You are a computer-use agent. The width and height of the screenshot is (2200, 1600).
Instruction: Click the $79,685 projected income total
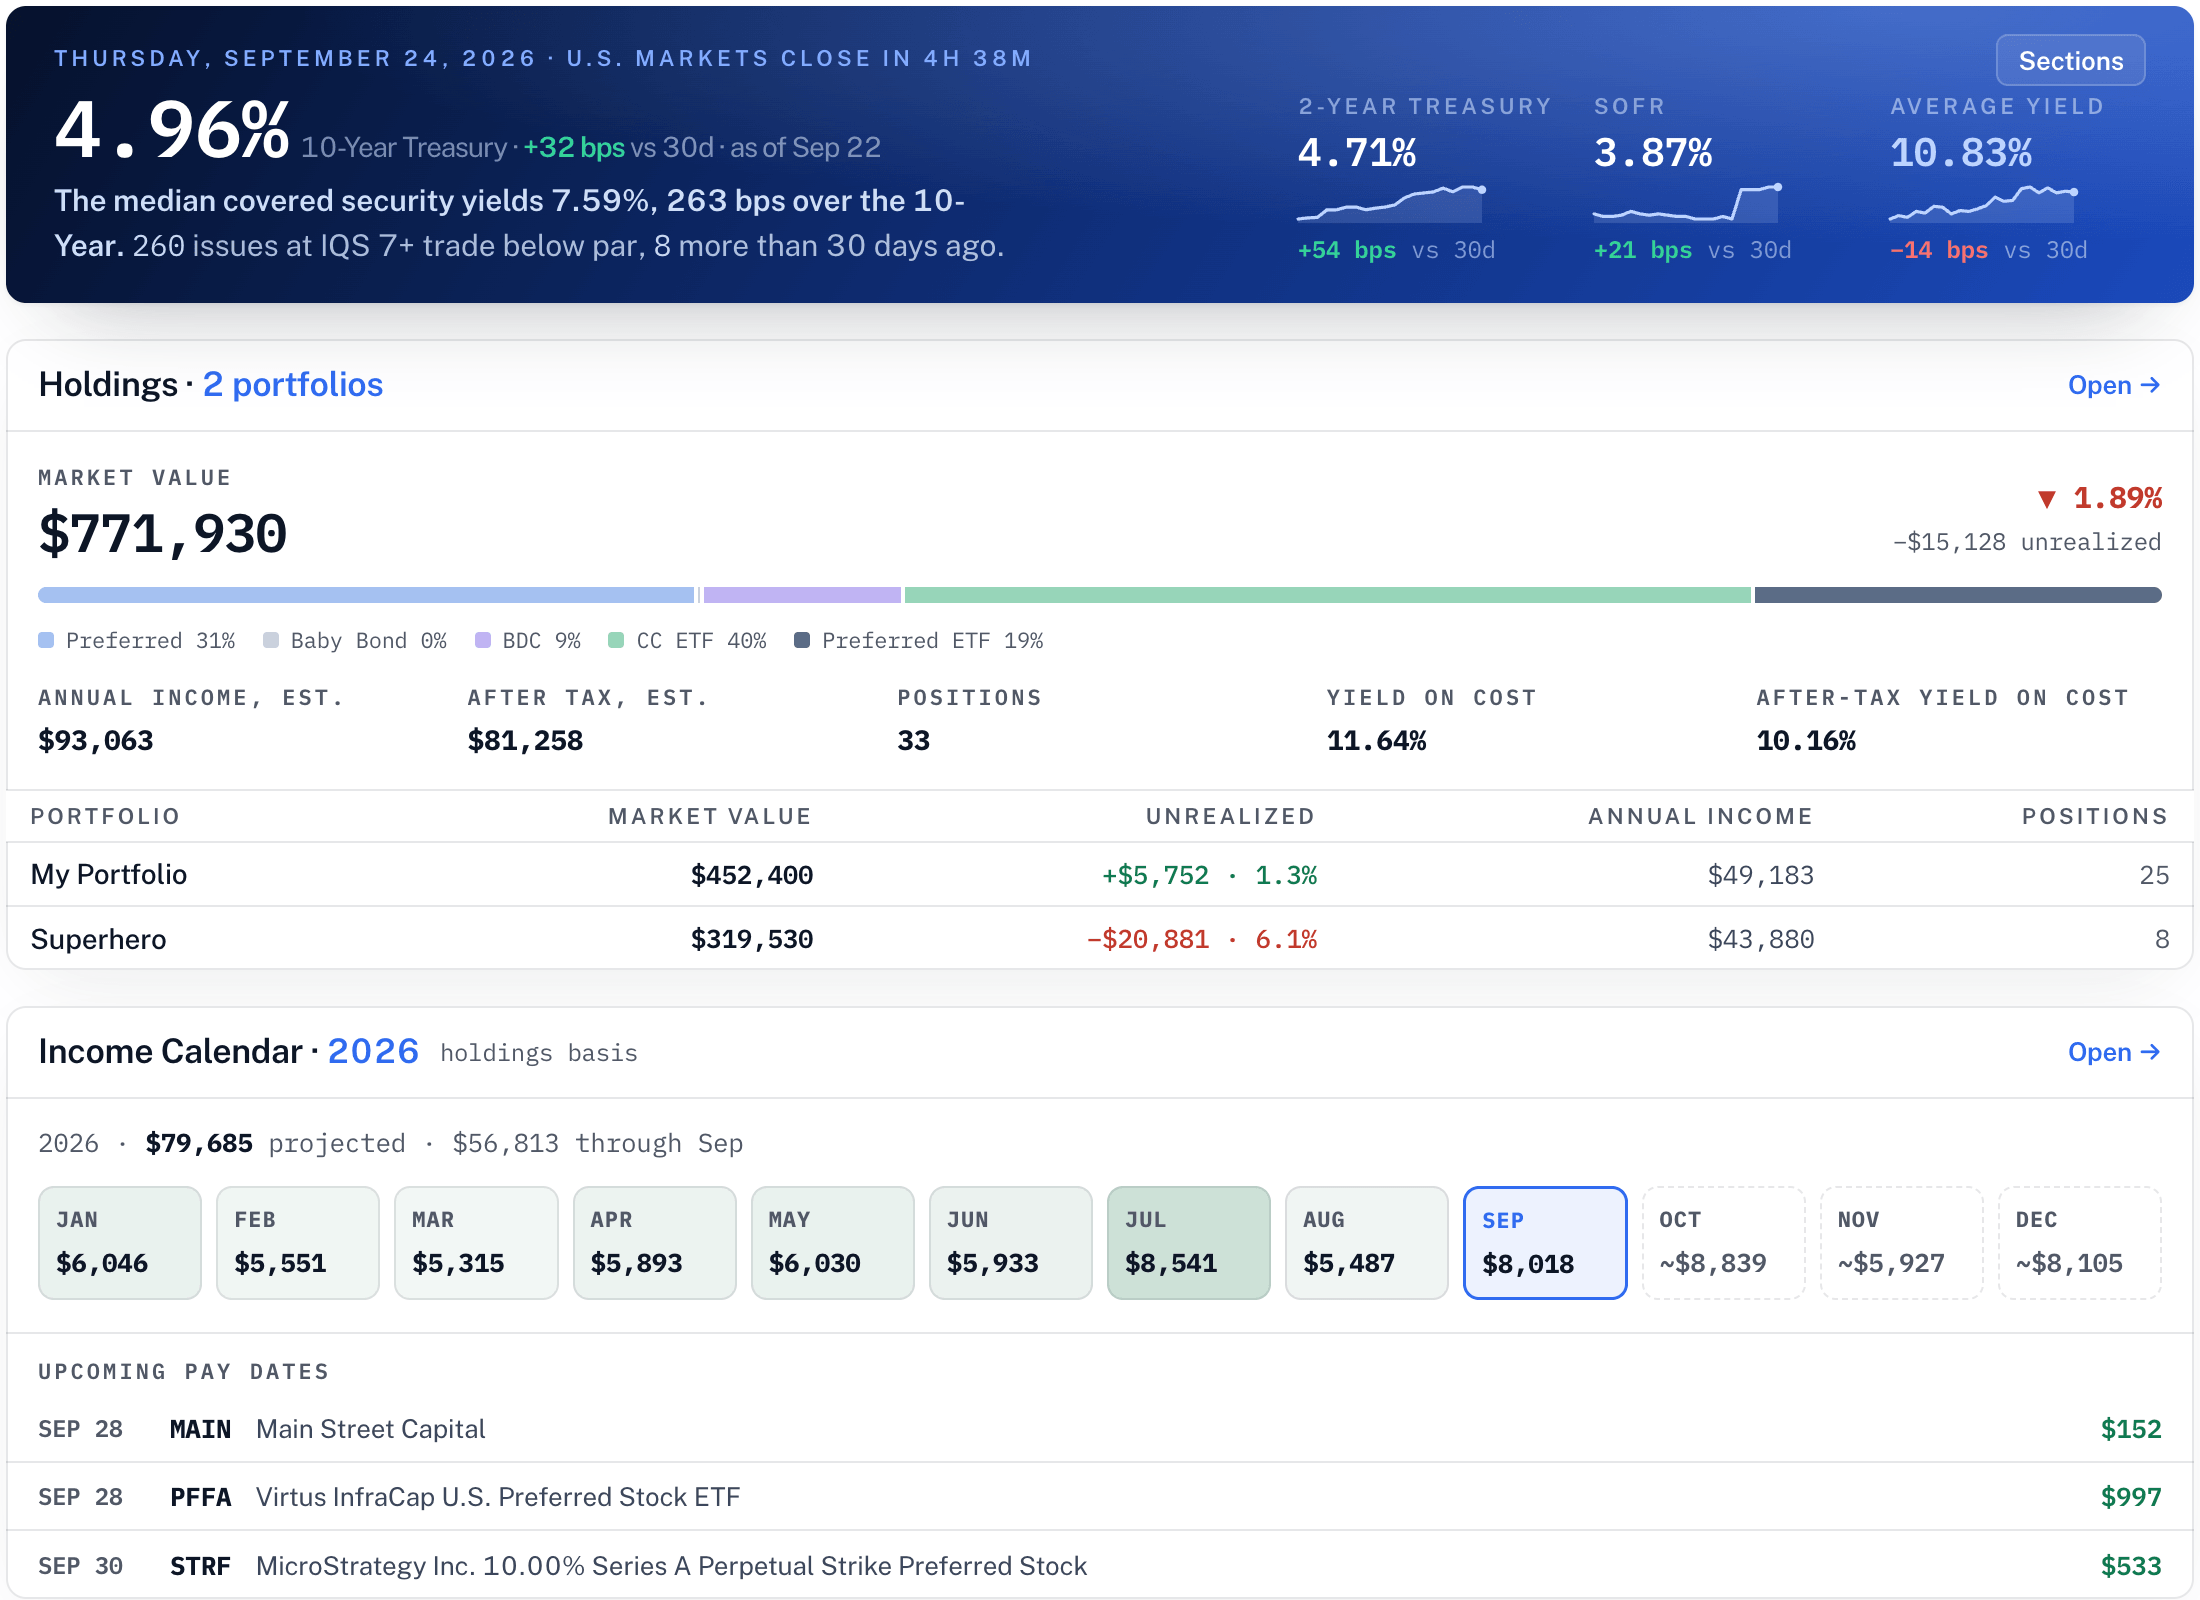(x=199, y=1143)
